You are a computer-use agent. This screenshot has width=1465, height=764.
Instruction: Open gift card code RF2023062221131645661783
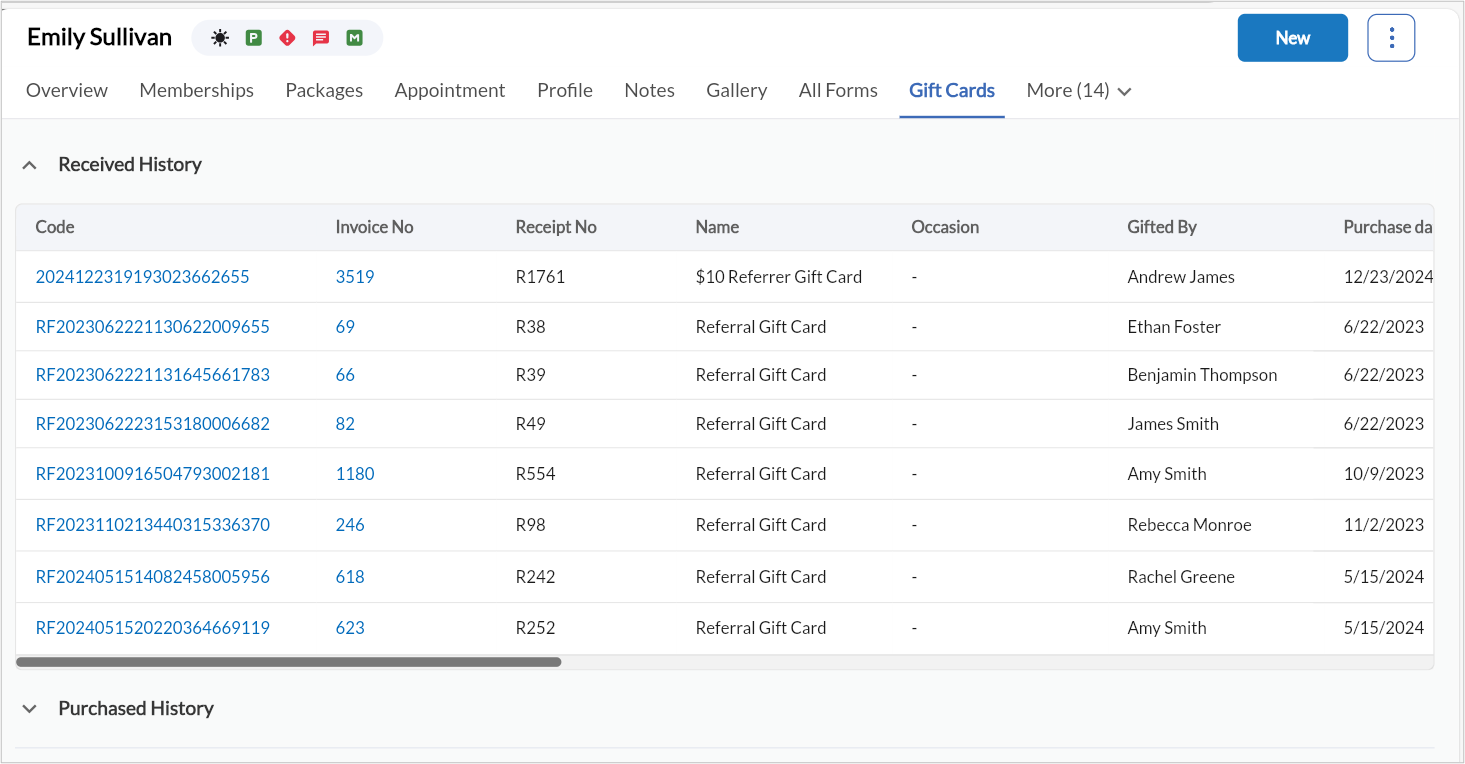153,375
